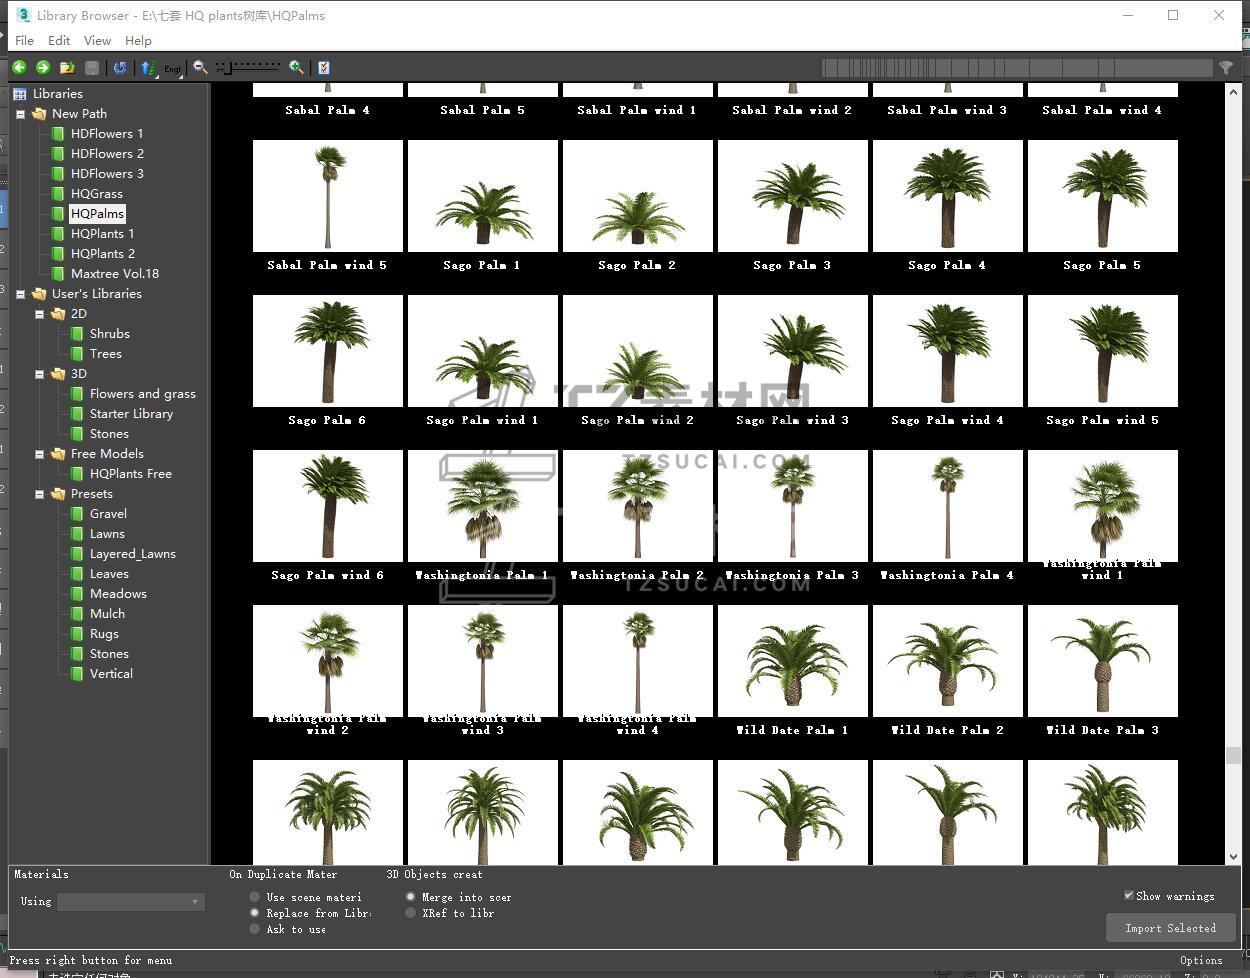Collapse the New Path tree node
The height and width of the screenshot is (978, 1250).
[20, 114]
